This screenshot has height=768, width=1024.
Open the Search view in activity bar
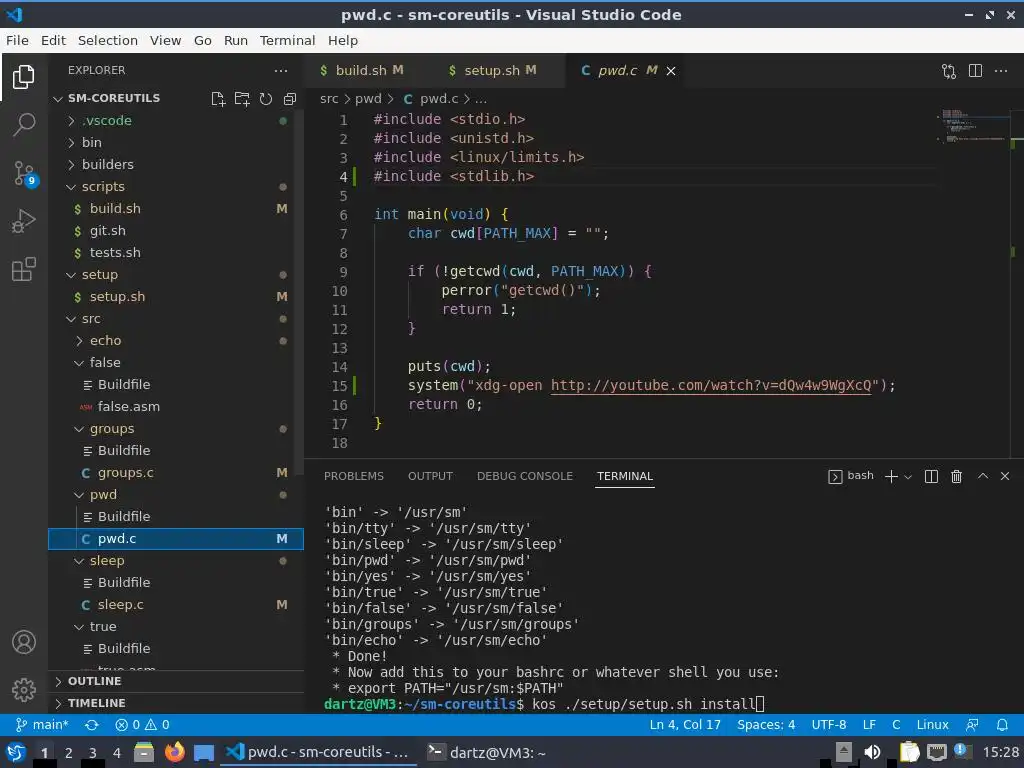(x=24, y=124)
